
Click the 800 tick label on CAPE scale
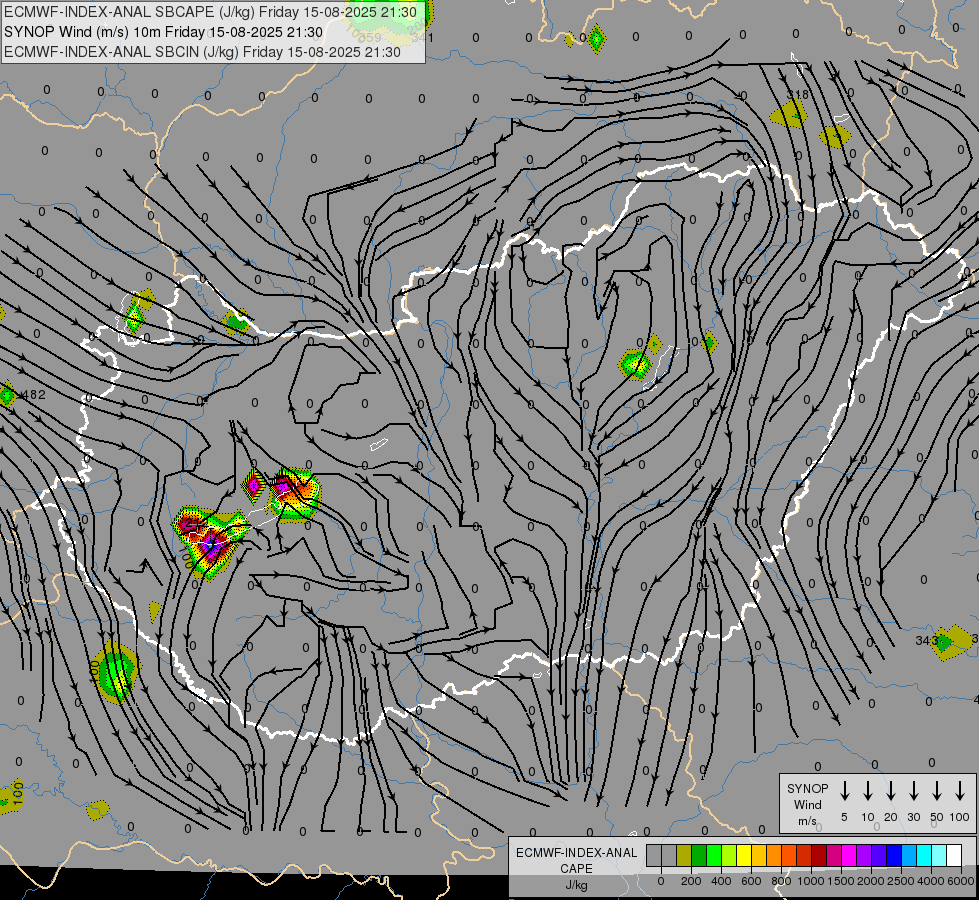point(781,881)
